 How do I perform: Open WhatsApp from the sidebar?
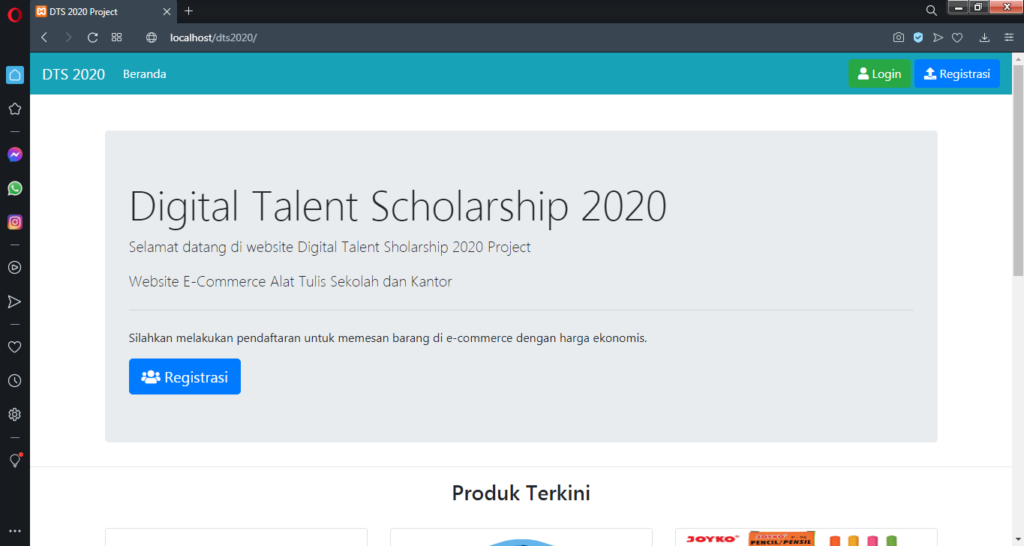(14, 188)
